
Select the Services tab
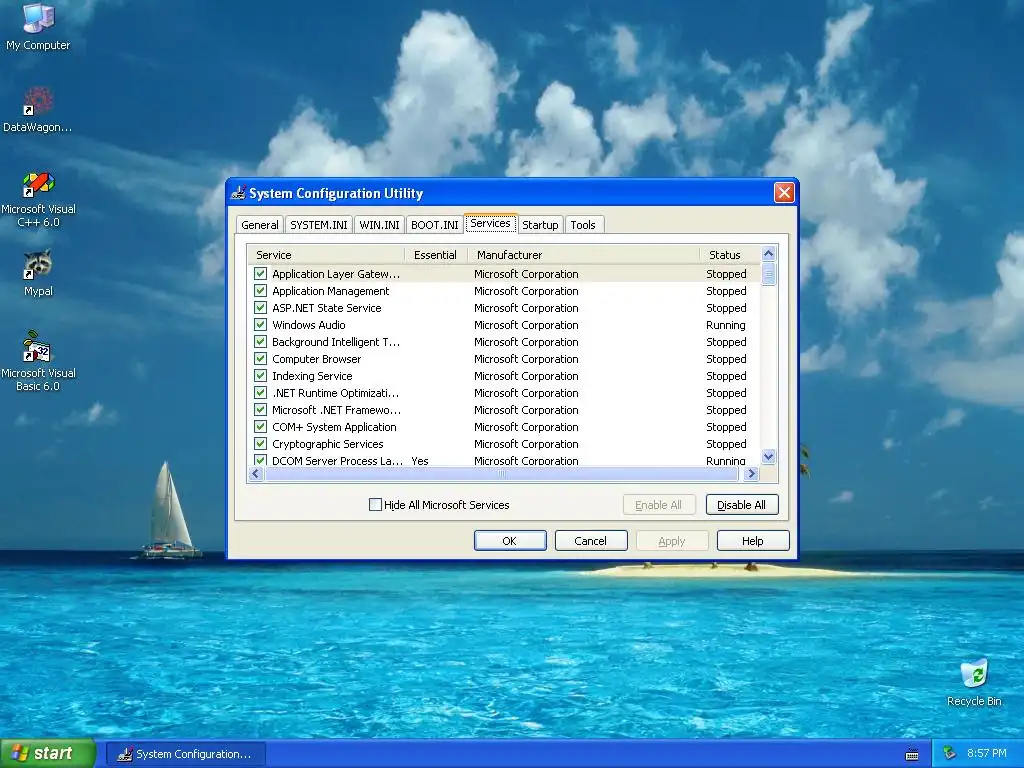tap(490, 223)
